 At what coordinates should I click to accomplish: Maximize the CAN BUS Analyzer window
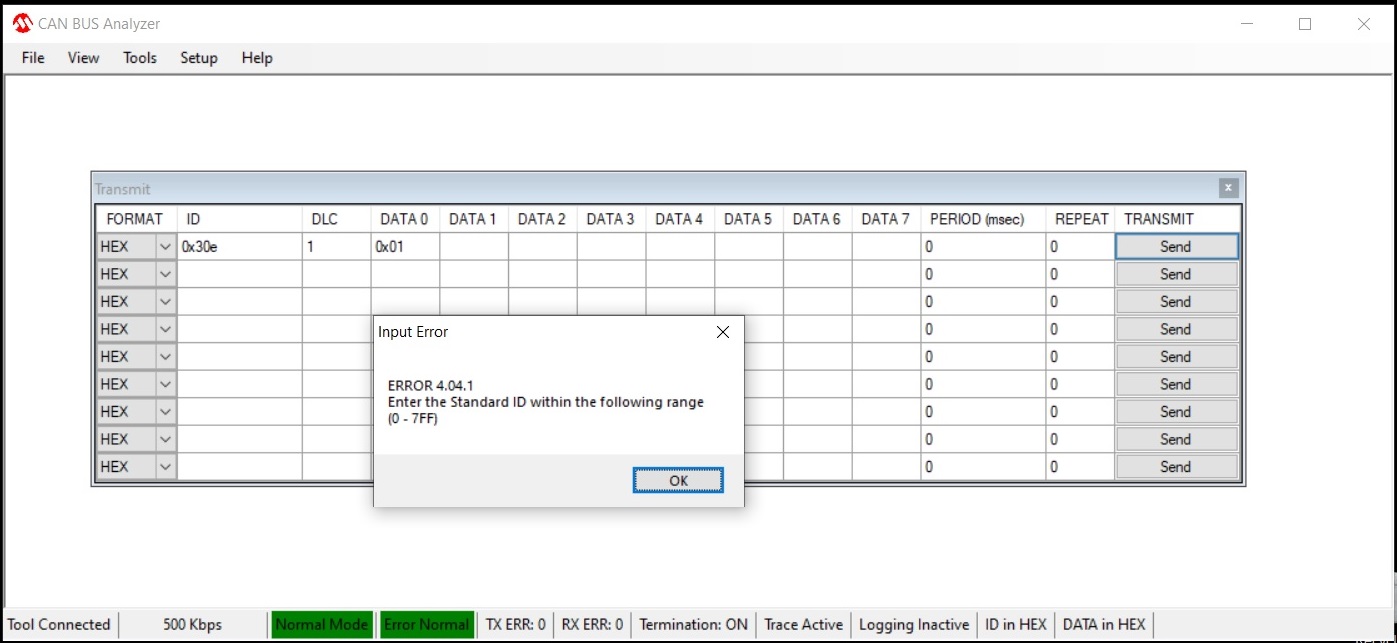click(x=1305, y=24)
